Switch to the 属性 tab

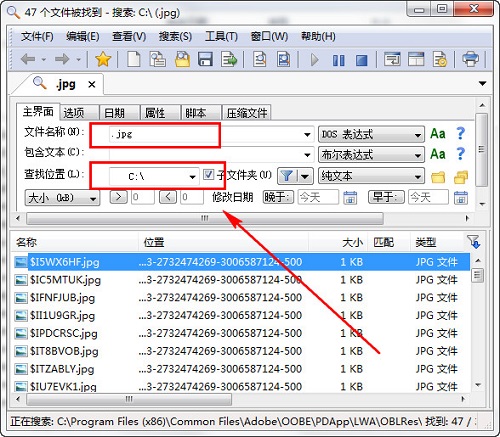click(160, 113)
